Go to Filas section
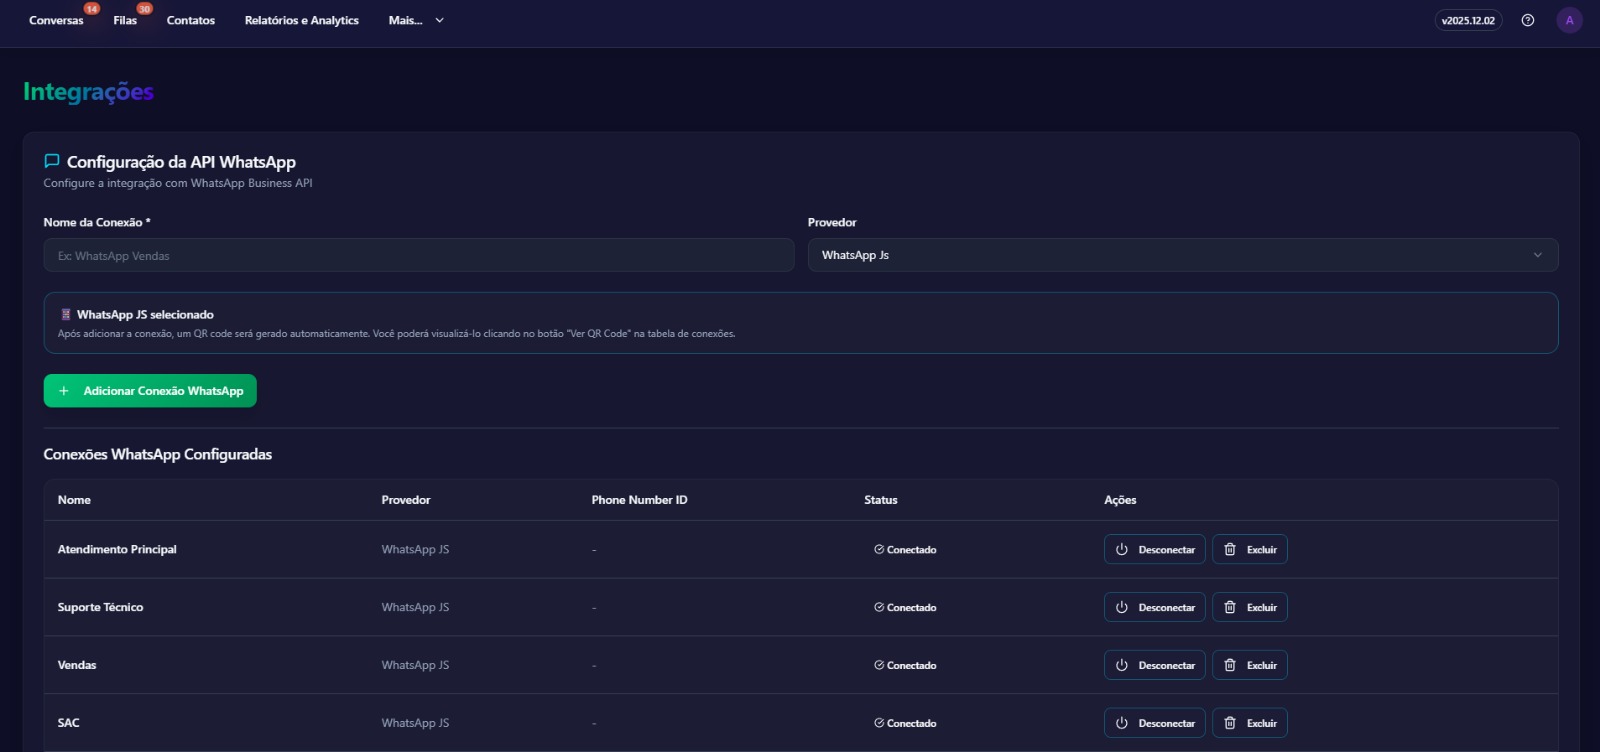Screen dimensions: 1600x752 tap(125, 20)
